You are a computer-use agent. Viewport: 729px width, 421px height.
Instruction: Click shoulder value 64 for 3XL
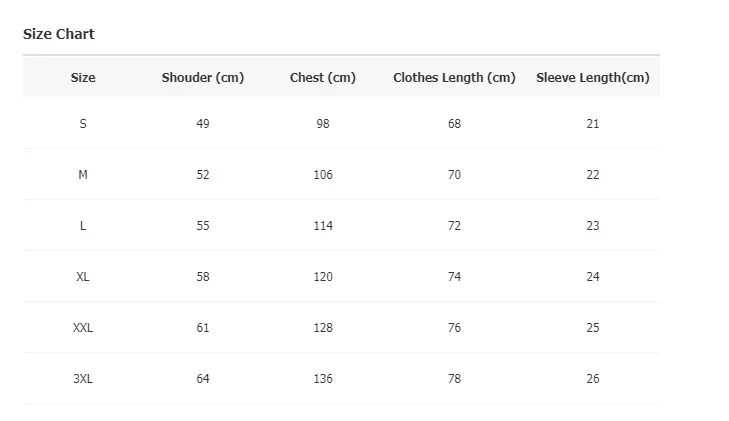pos(203,379)
